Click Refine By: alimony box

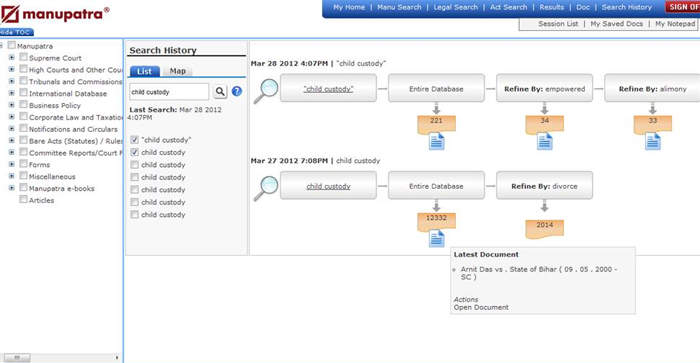pos(652,88)
